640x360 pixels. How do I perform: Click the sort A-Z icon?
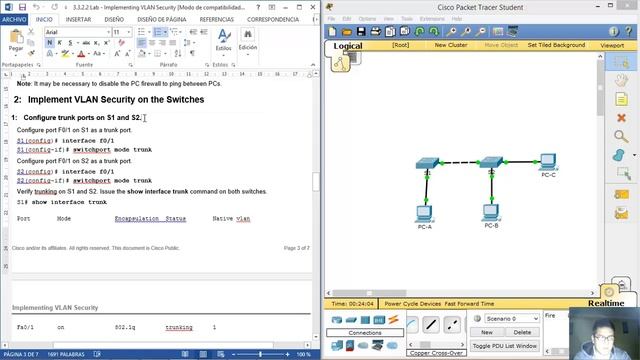[x=178, y=53]
